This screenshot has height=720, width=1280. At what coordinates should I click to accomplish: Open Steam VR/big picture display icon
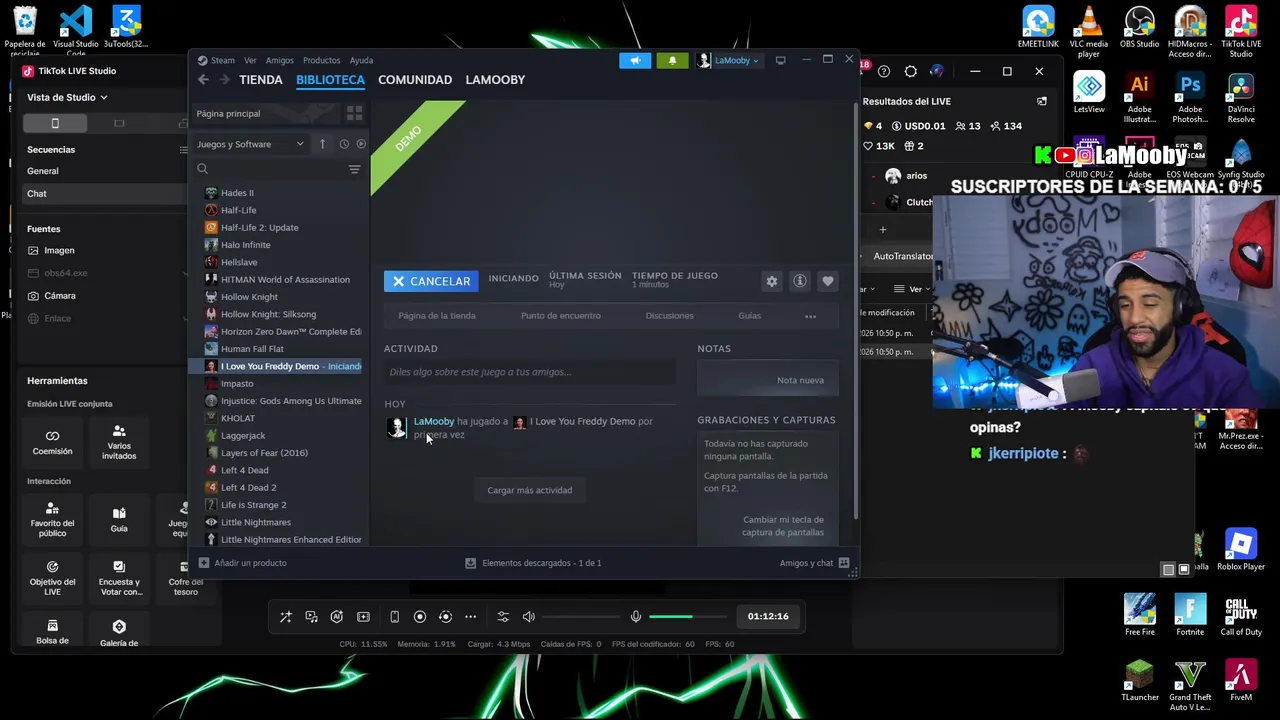pos(780,60)
